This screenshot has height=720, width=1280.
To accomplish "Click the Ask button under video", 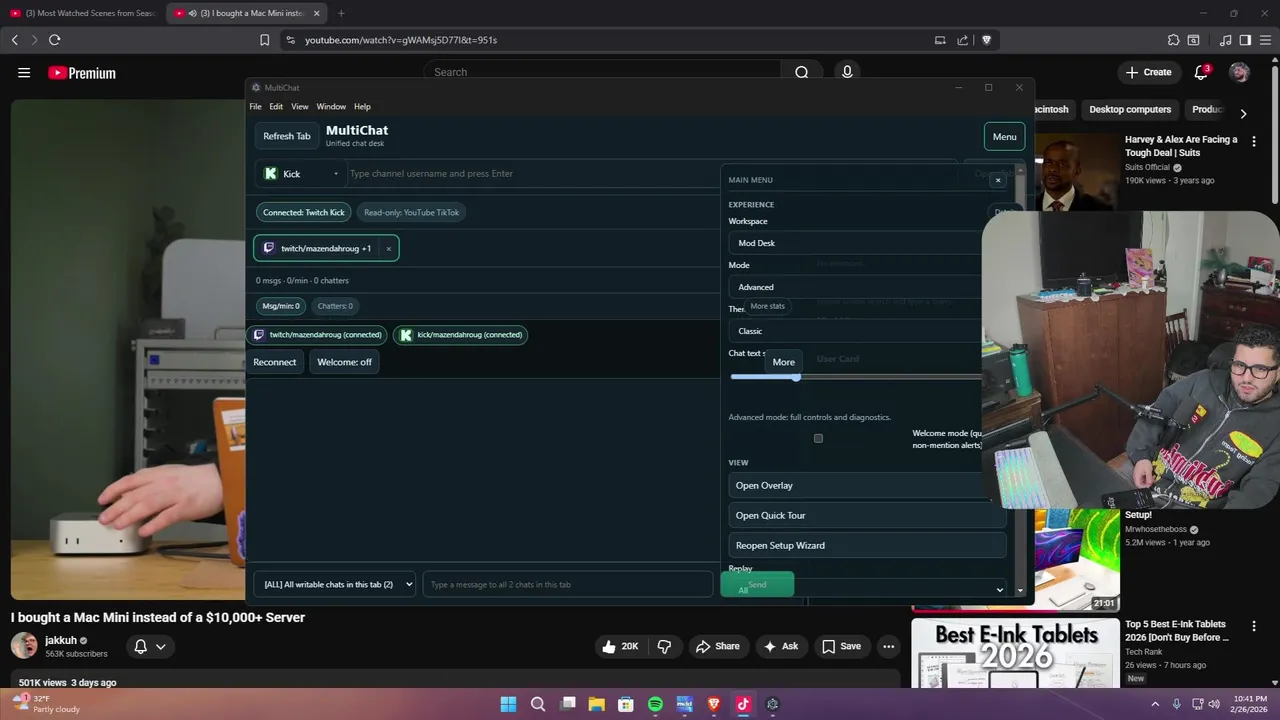I will (781, 646).
